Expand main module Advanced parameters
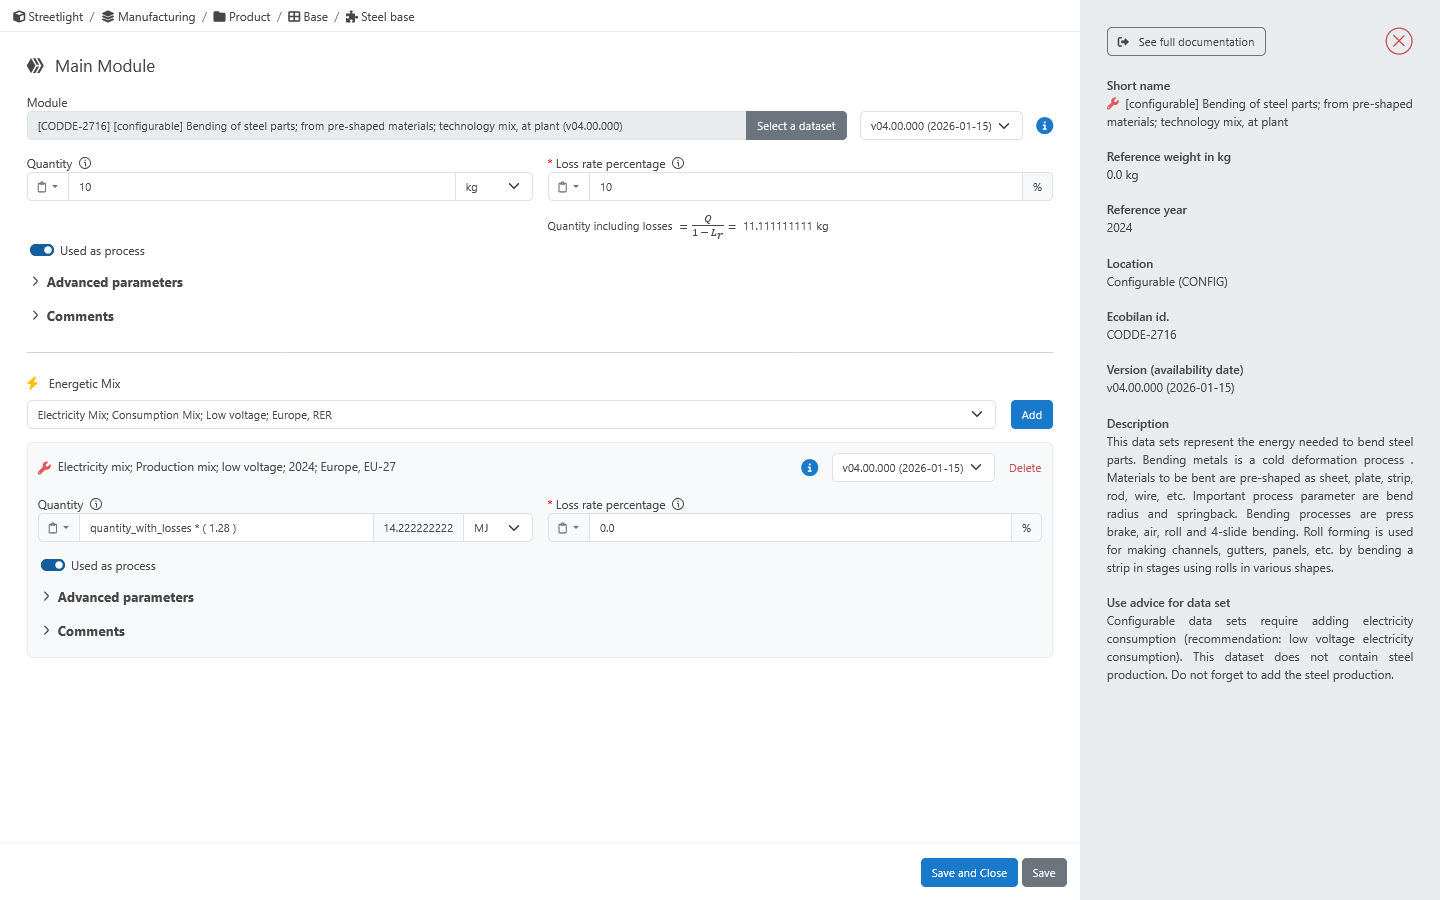The width and height of the screenshot is (1440, 900). tap(106, 283)
